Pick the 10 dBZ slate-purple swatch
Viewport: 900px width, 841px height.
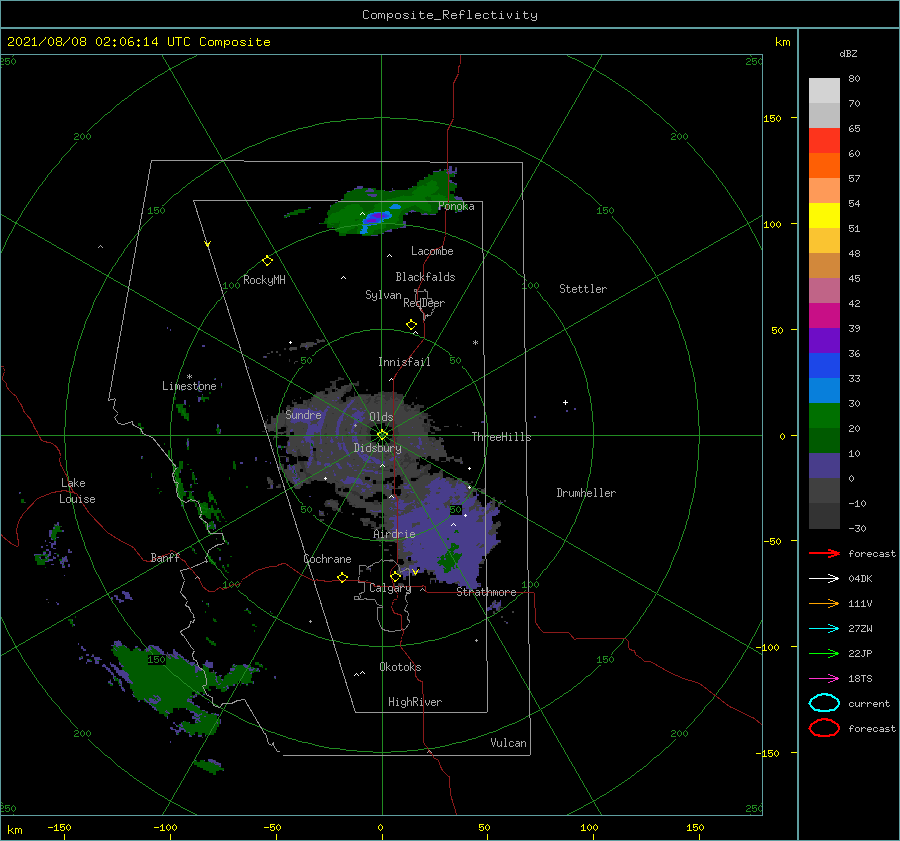(824, 466)
